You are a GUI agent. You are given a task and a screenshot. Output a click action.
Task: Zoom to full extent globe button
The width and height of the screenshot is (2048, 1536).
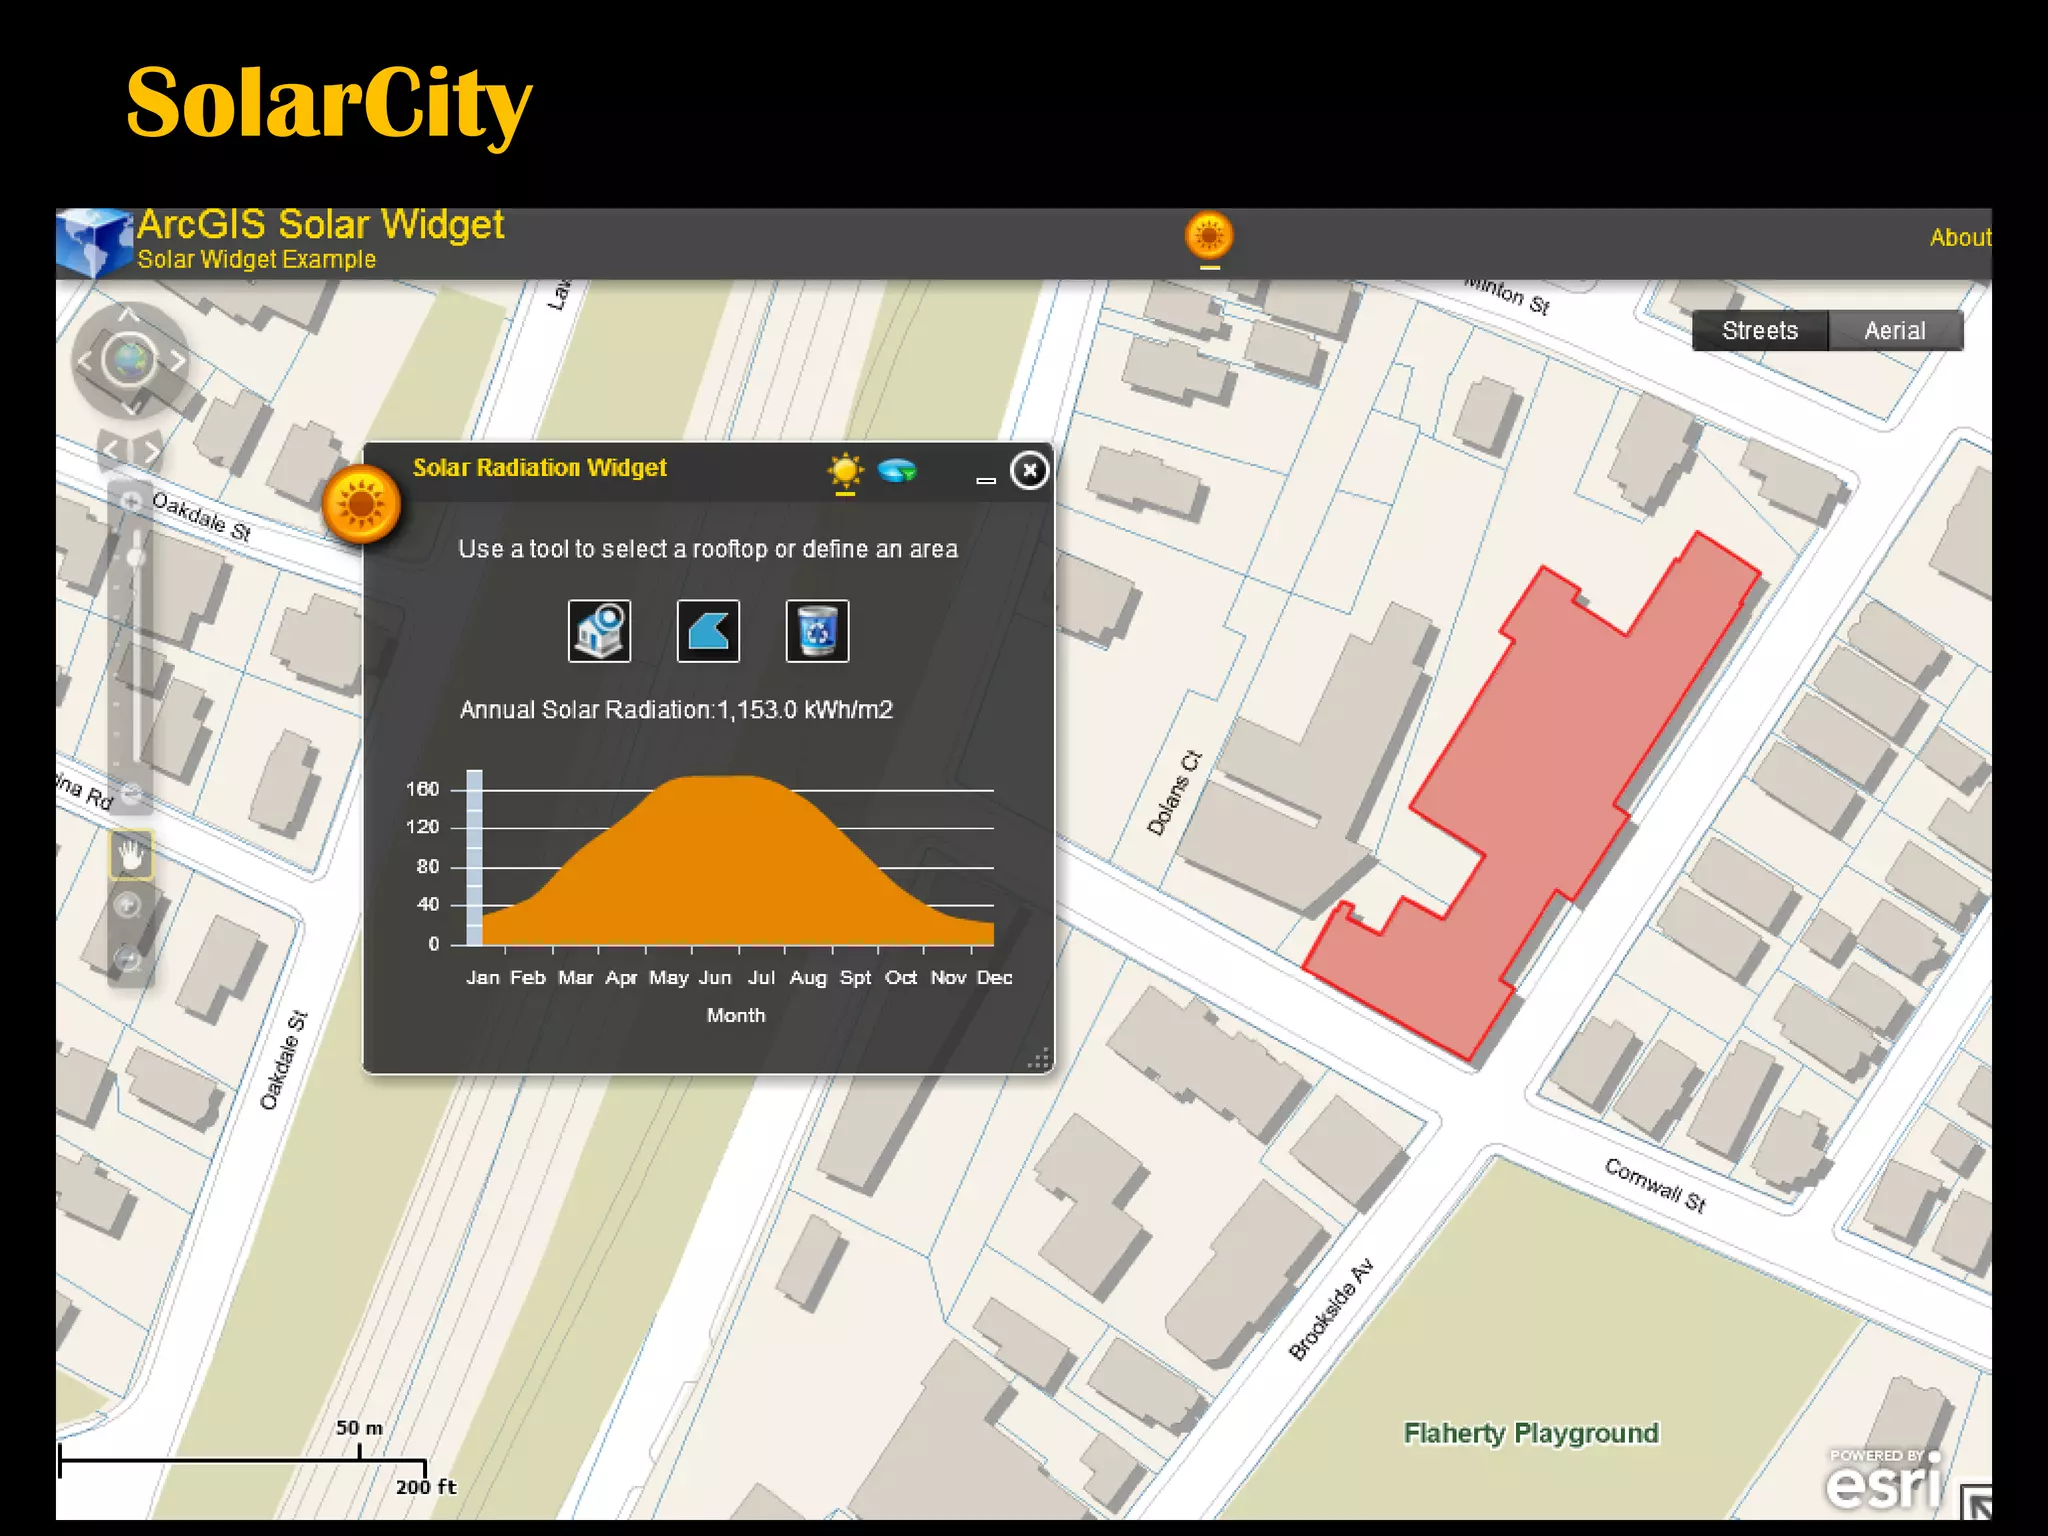pos(129,361)
